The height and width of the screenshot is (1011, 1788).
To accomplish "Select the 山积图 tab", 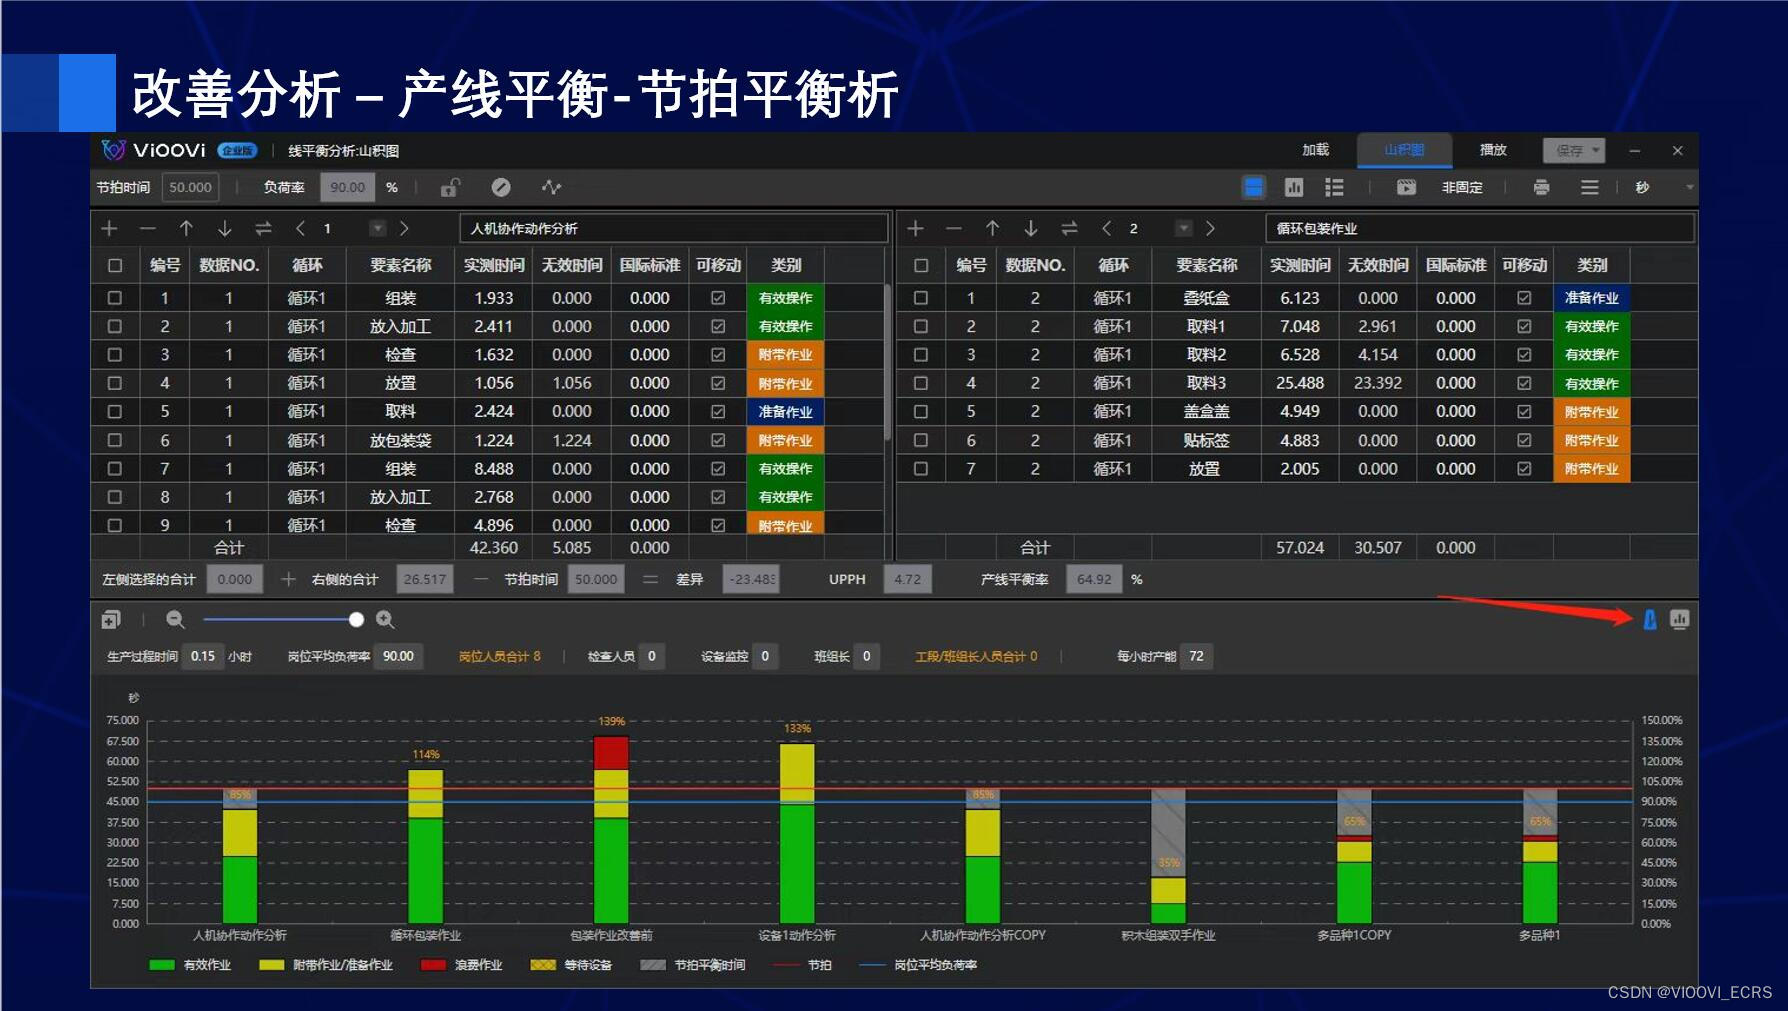I will click(1404, 150).
